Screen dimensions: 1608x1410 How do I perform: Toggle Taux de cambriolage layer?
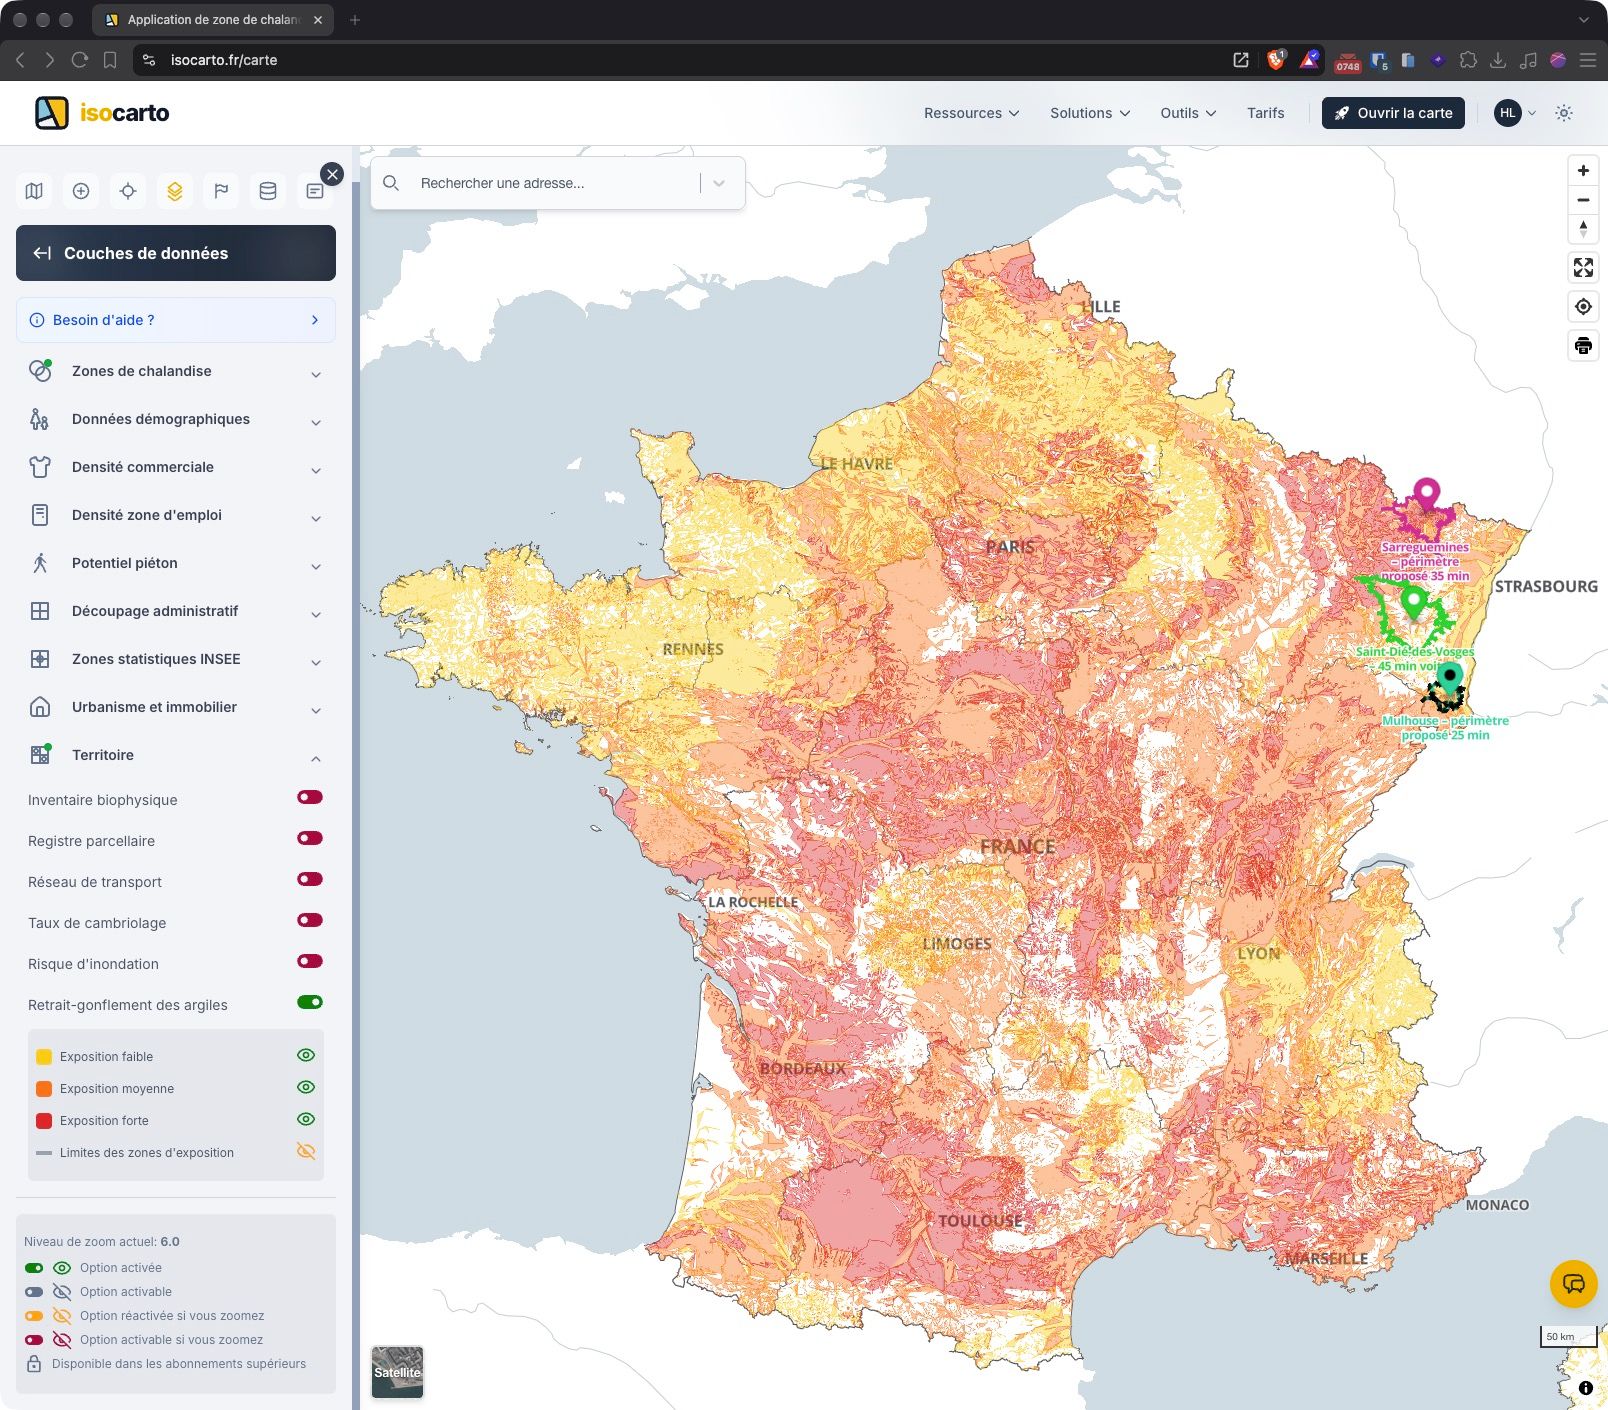click(x=310, y=920)
